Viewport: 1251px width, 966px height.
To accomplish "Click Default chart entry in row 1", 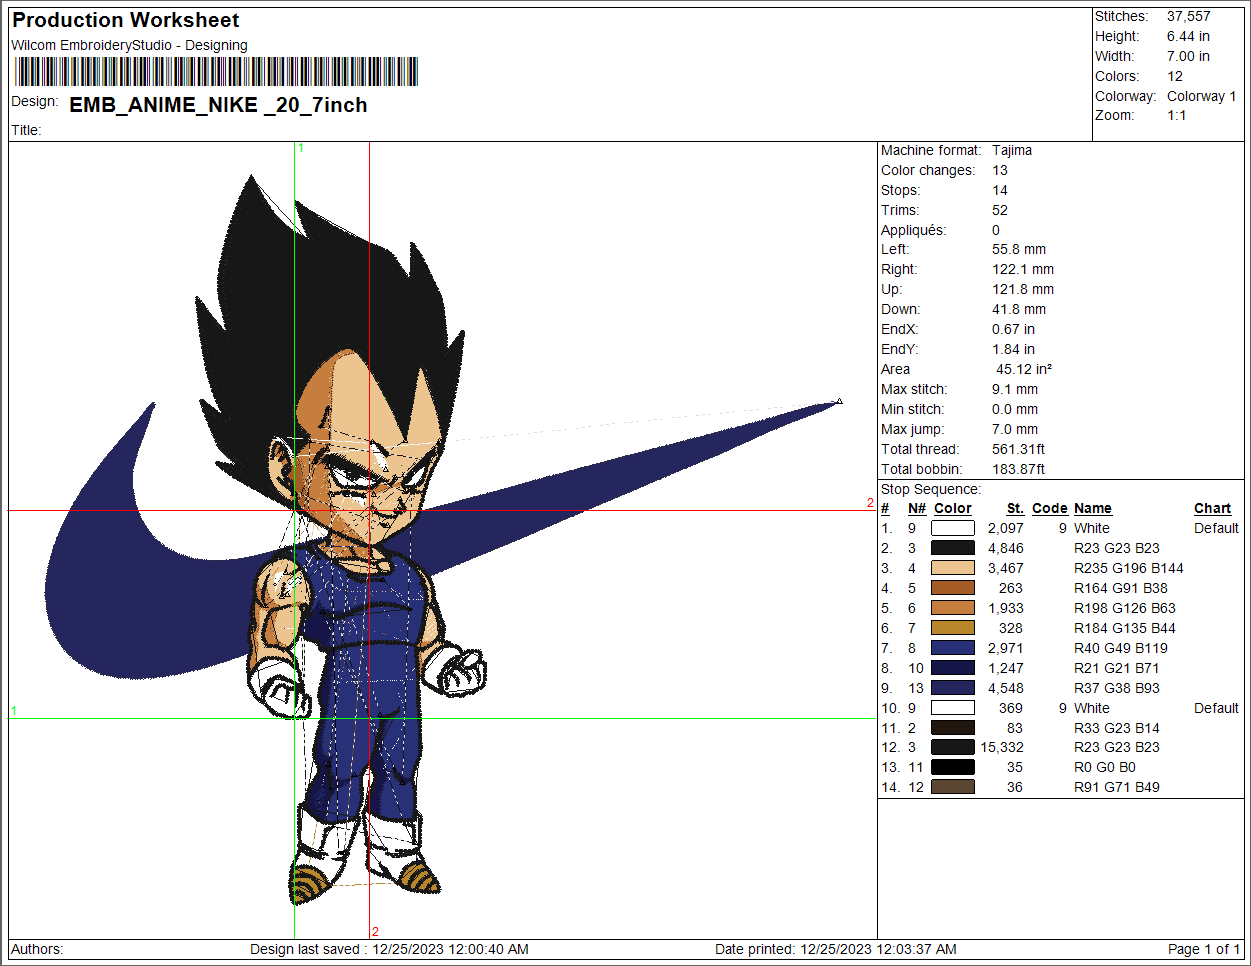I will [x=1216, y=528].
